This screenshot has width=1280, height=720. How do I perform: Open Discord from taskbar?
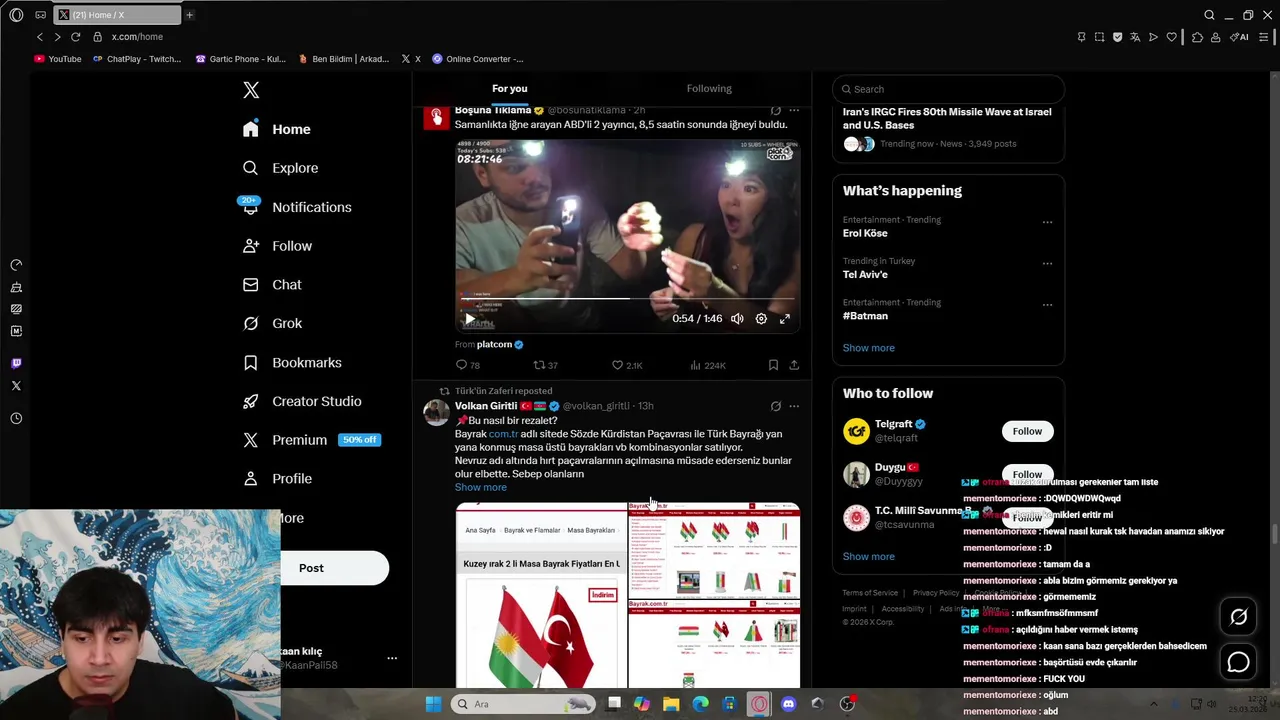(788, 704)
